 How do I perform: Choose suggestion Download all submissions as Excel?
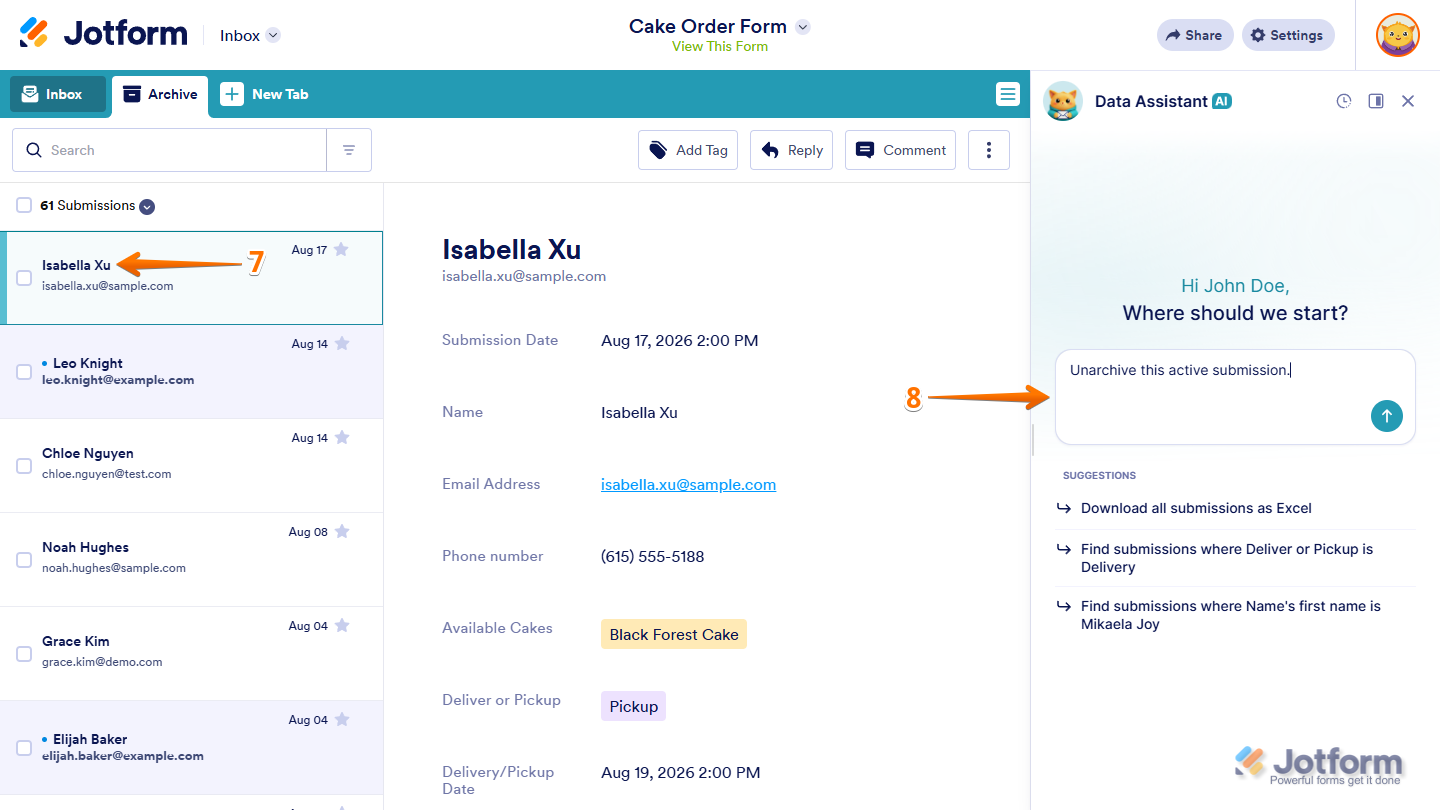coord(1235,508)
